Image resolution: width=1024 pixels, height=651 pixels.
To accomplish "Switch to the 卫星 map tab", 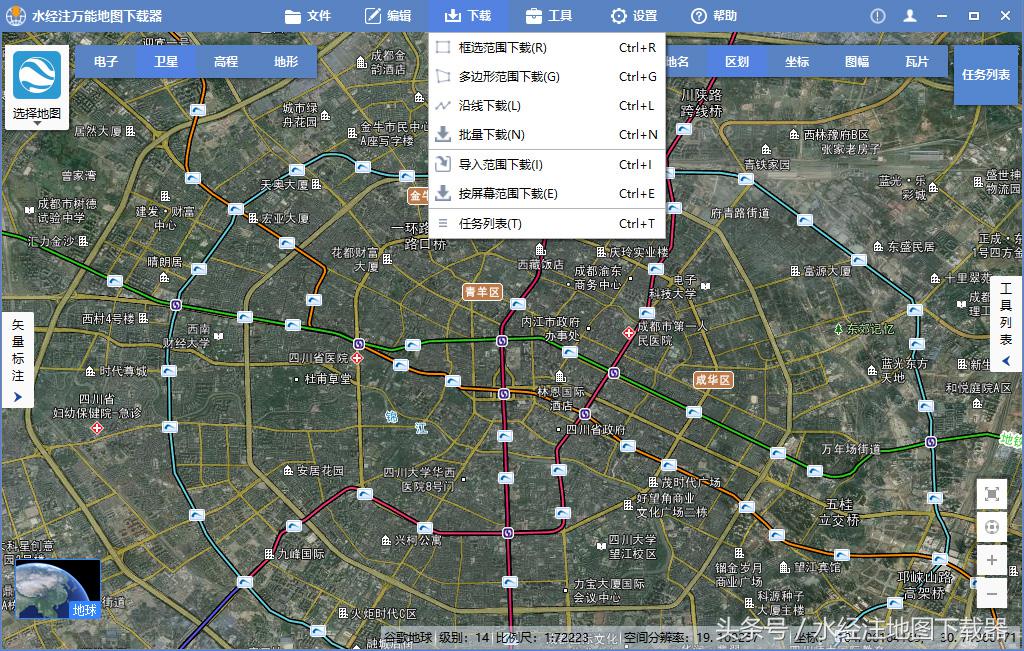I will 166,61.
